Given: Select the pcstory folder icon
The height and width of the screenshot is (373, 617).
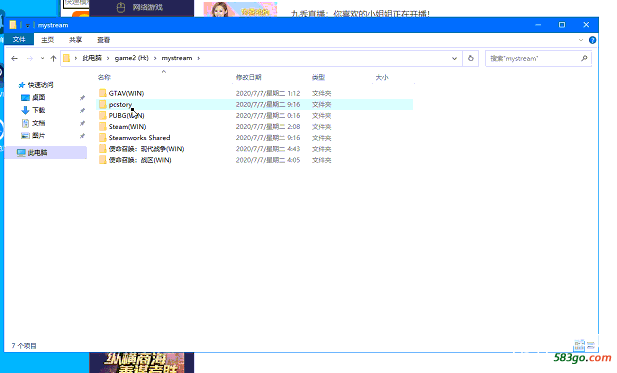Looking at the screenshot, I should (103, 104).
